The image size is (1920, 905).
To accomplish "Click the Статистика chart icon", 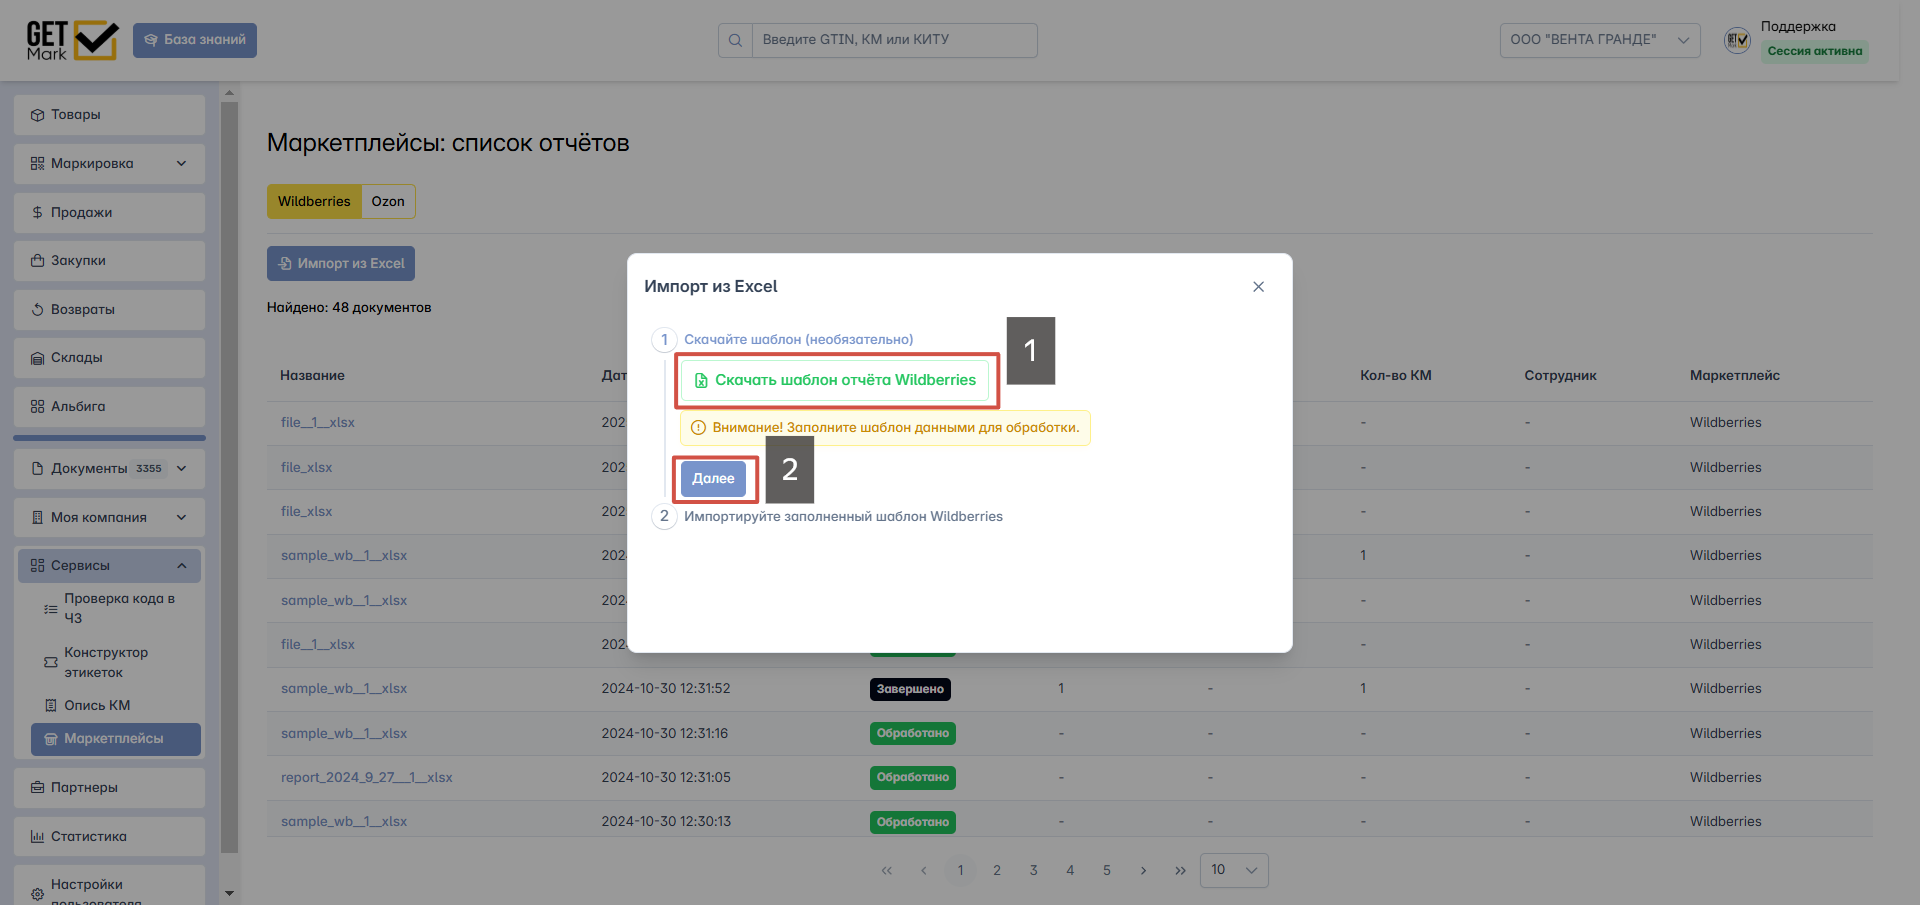I will coord(37,837).
